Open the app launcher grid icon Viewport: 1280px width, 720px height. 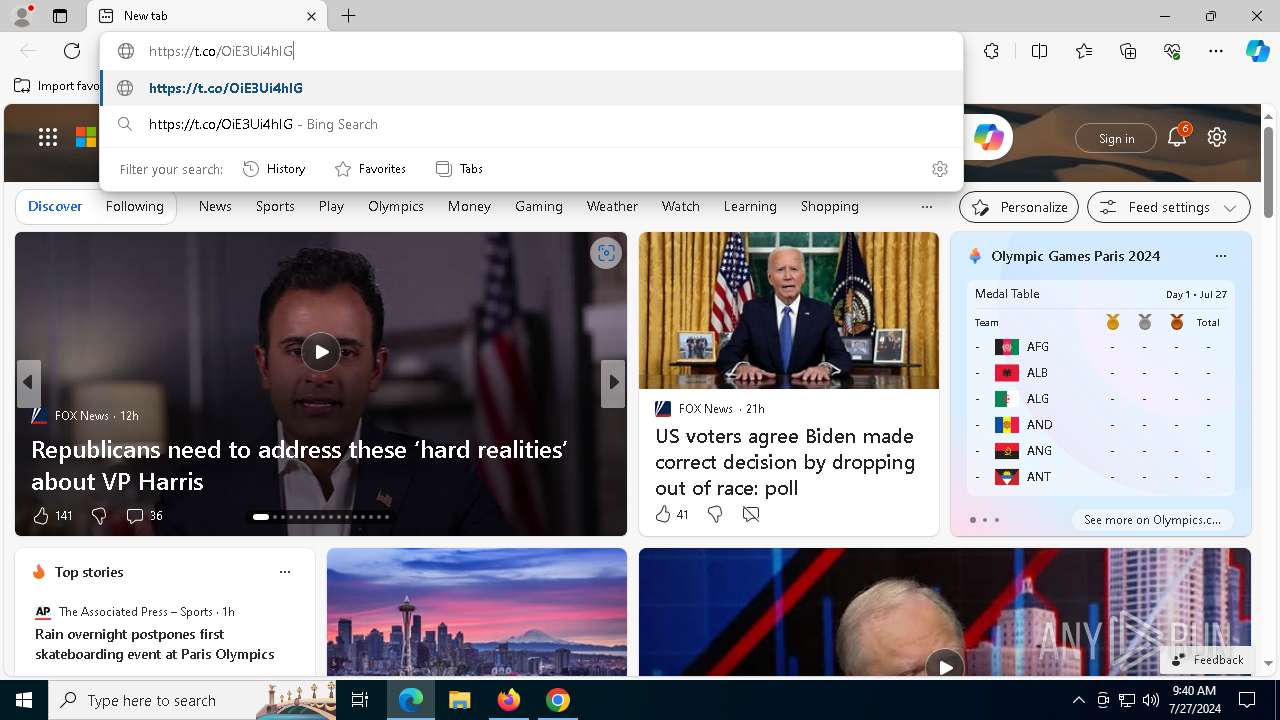tap(48, 138)
